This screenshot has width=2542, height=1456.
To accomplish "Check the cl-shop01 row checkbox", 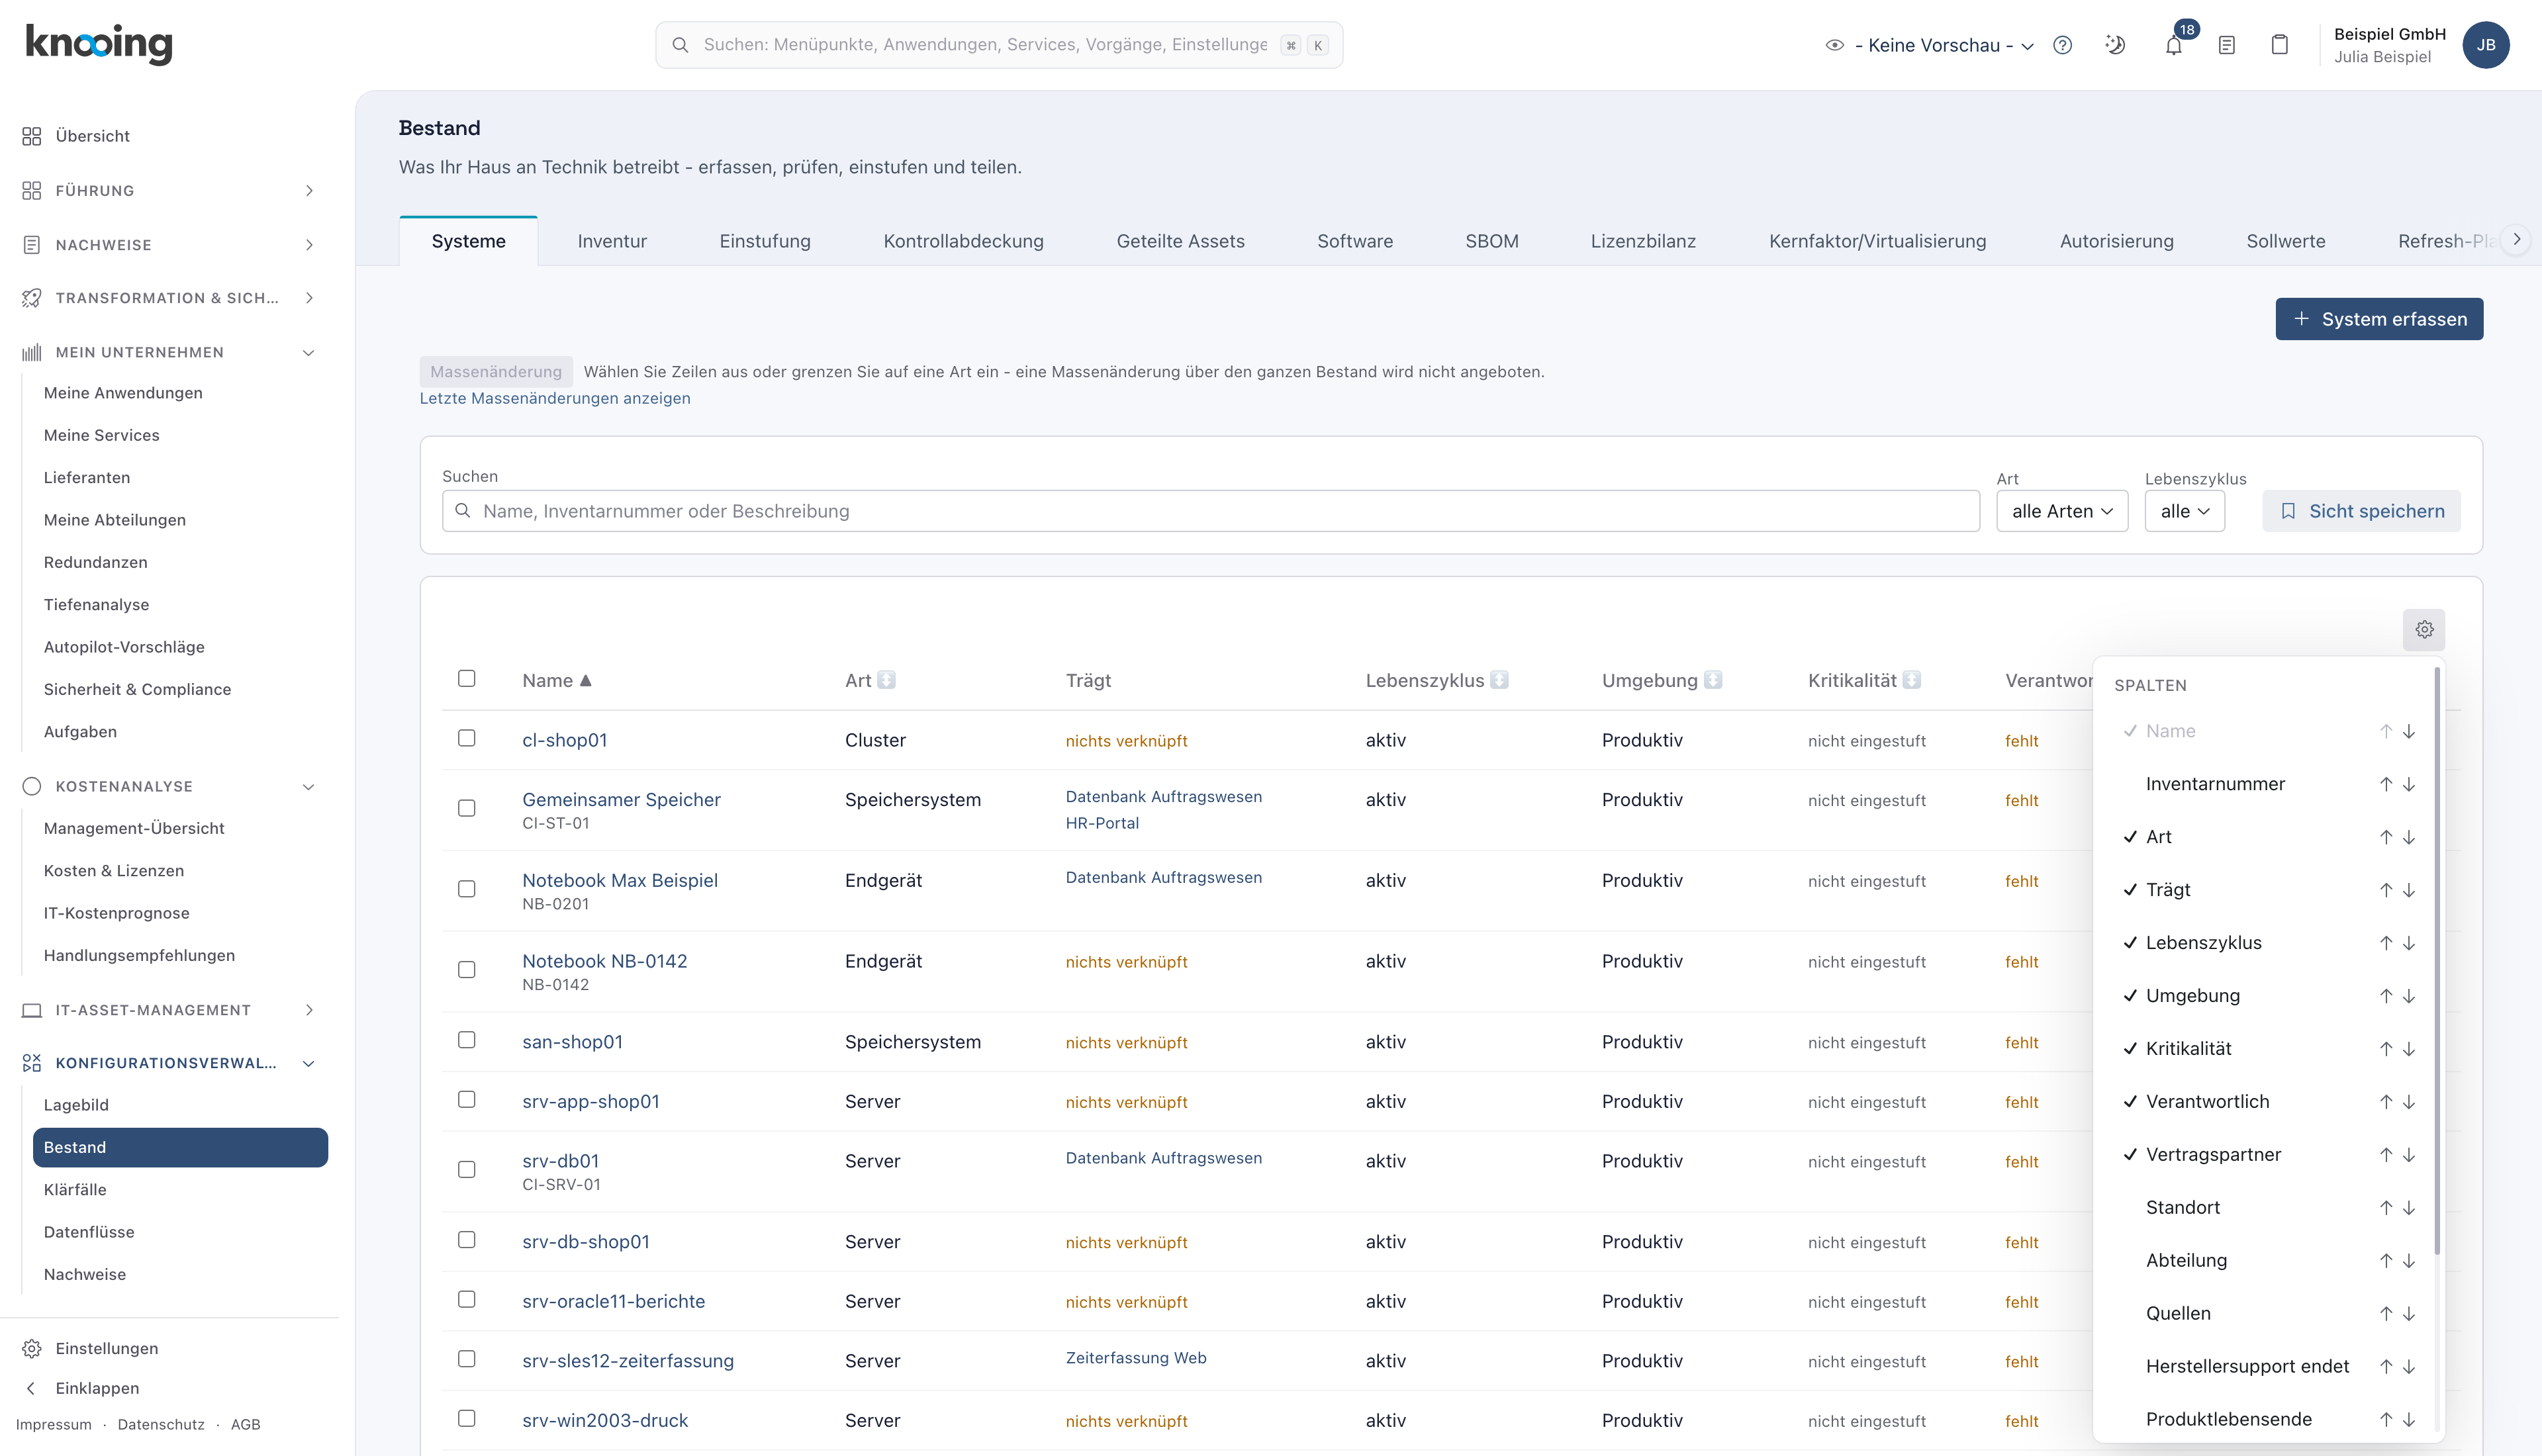I will tap(467, 738).
